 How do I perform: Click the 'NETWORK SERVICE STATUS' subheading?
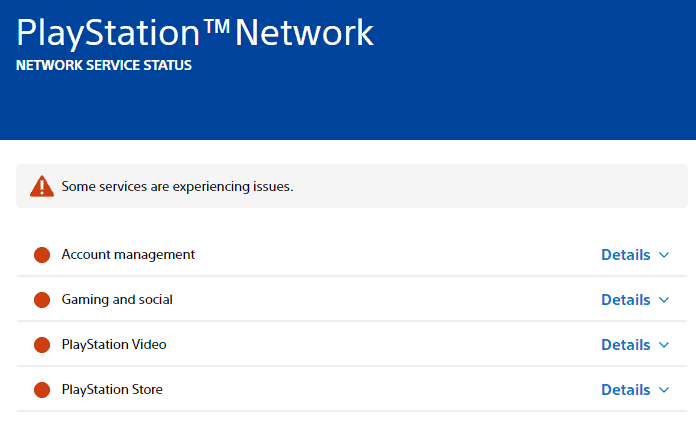(104, 65)
